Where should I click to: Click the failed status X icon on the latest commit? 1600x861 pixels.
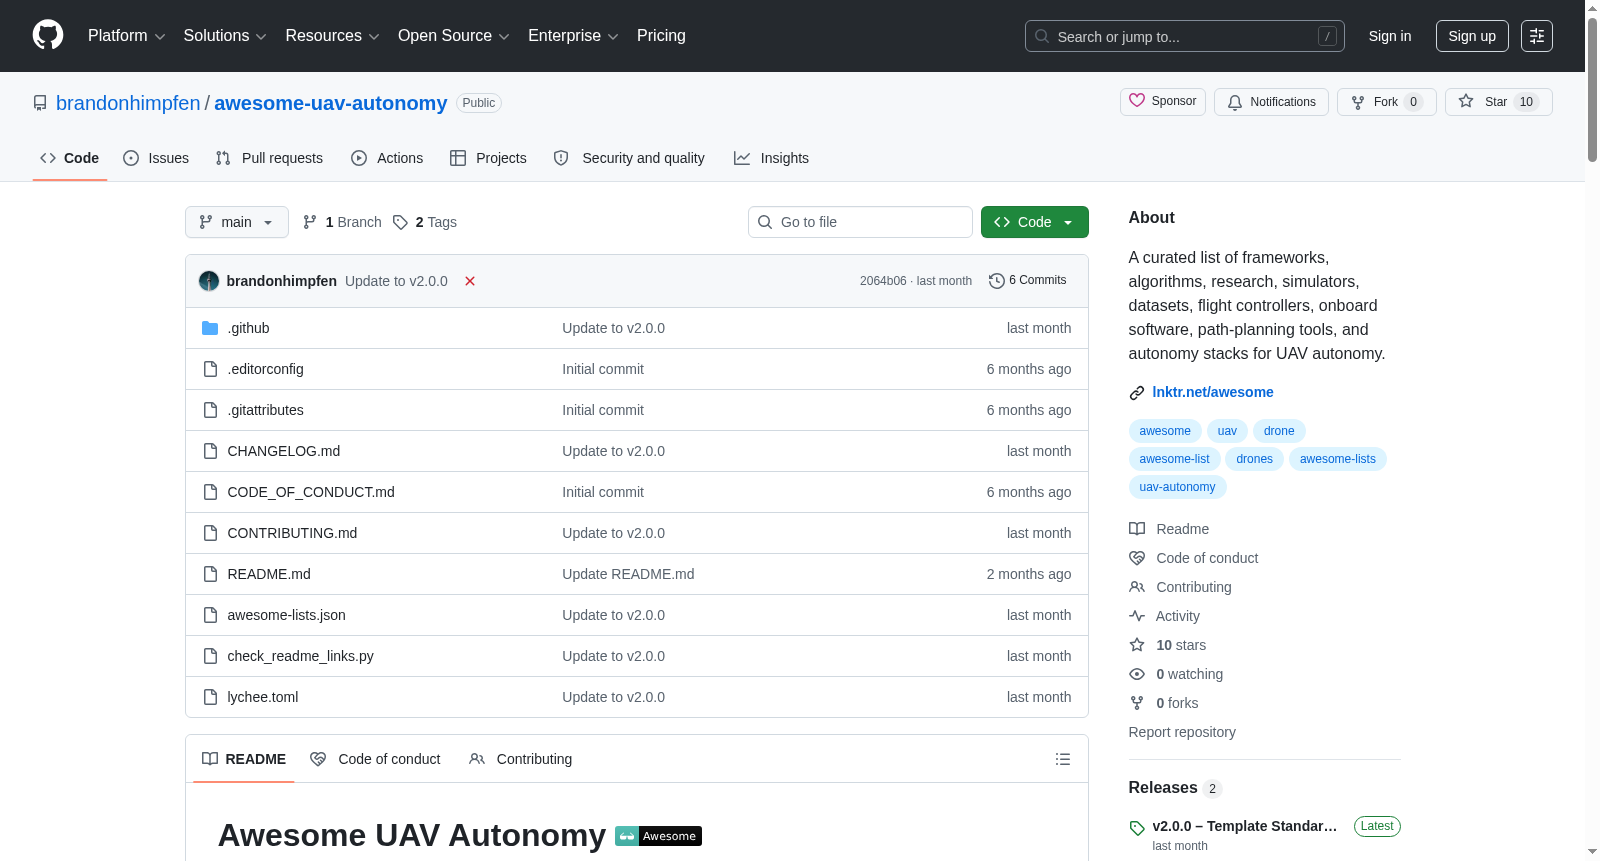click(470, 281)
